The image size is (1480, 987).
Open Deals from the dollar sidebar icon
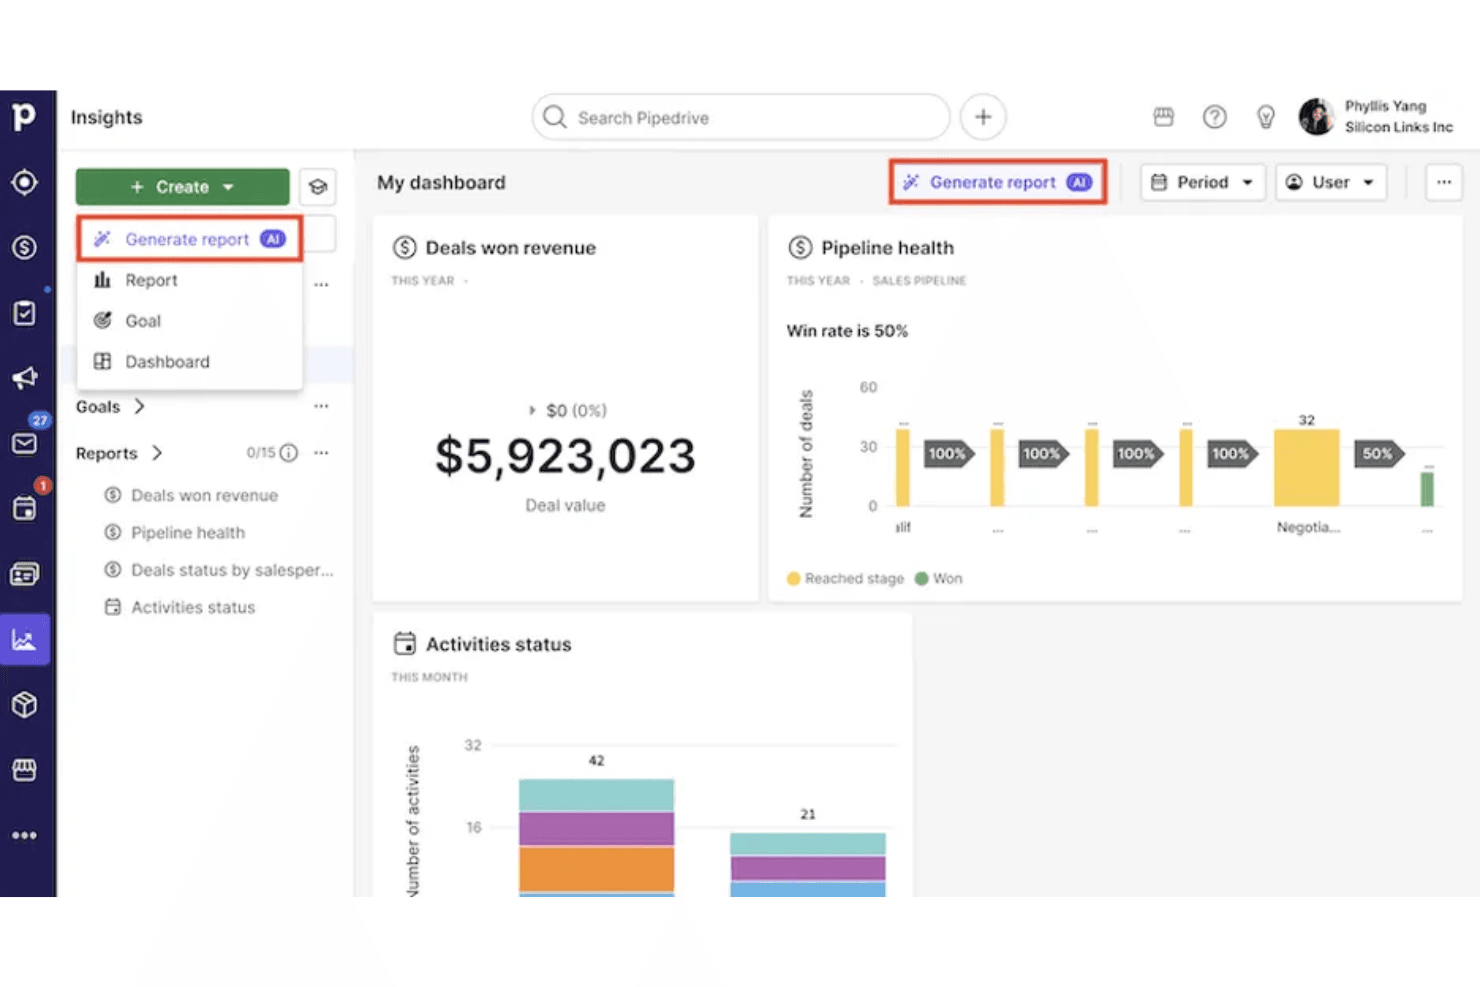tap(24, 247)
